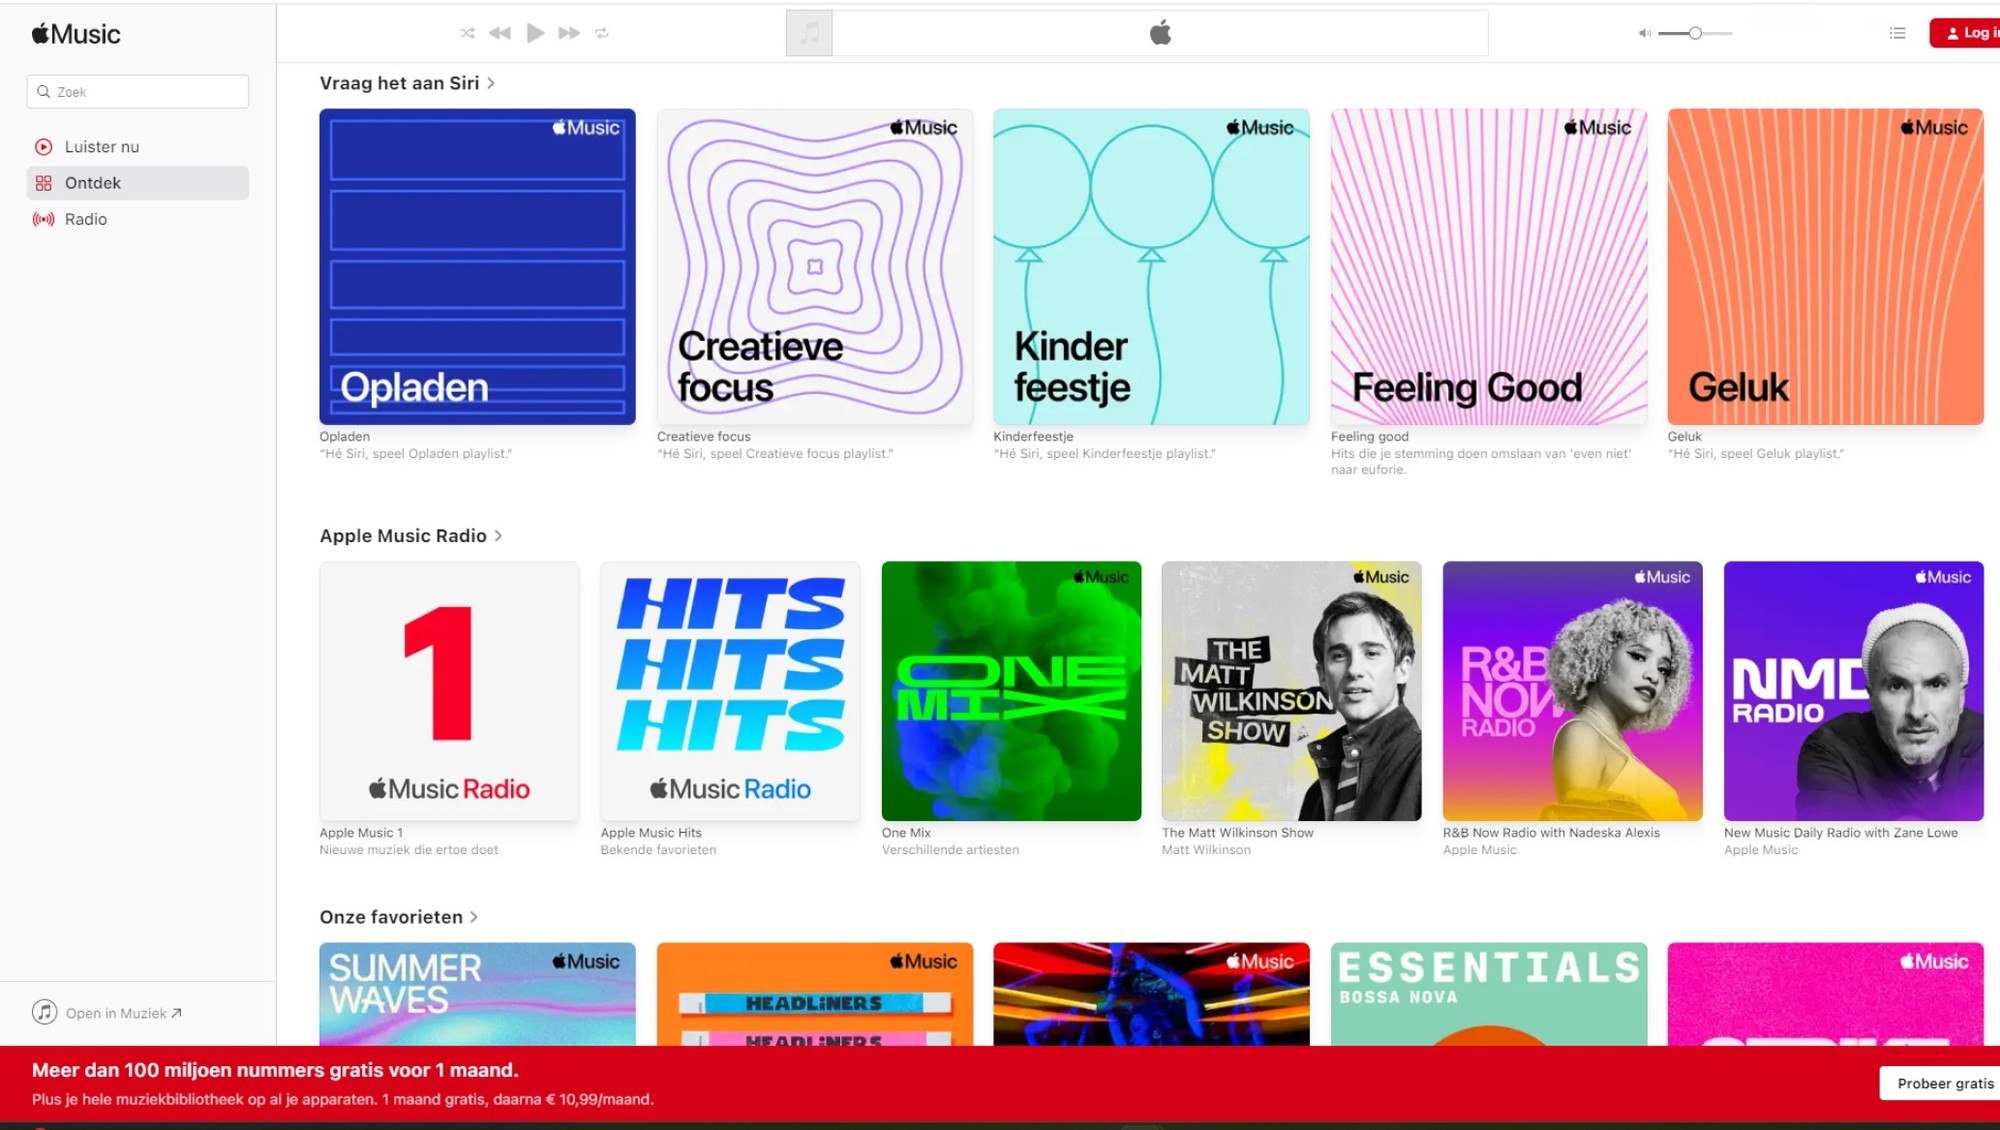Open Headliners playlist cover
The height and width of the screenshot is (1130, 2000).
[x=814, y=994]
